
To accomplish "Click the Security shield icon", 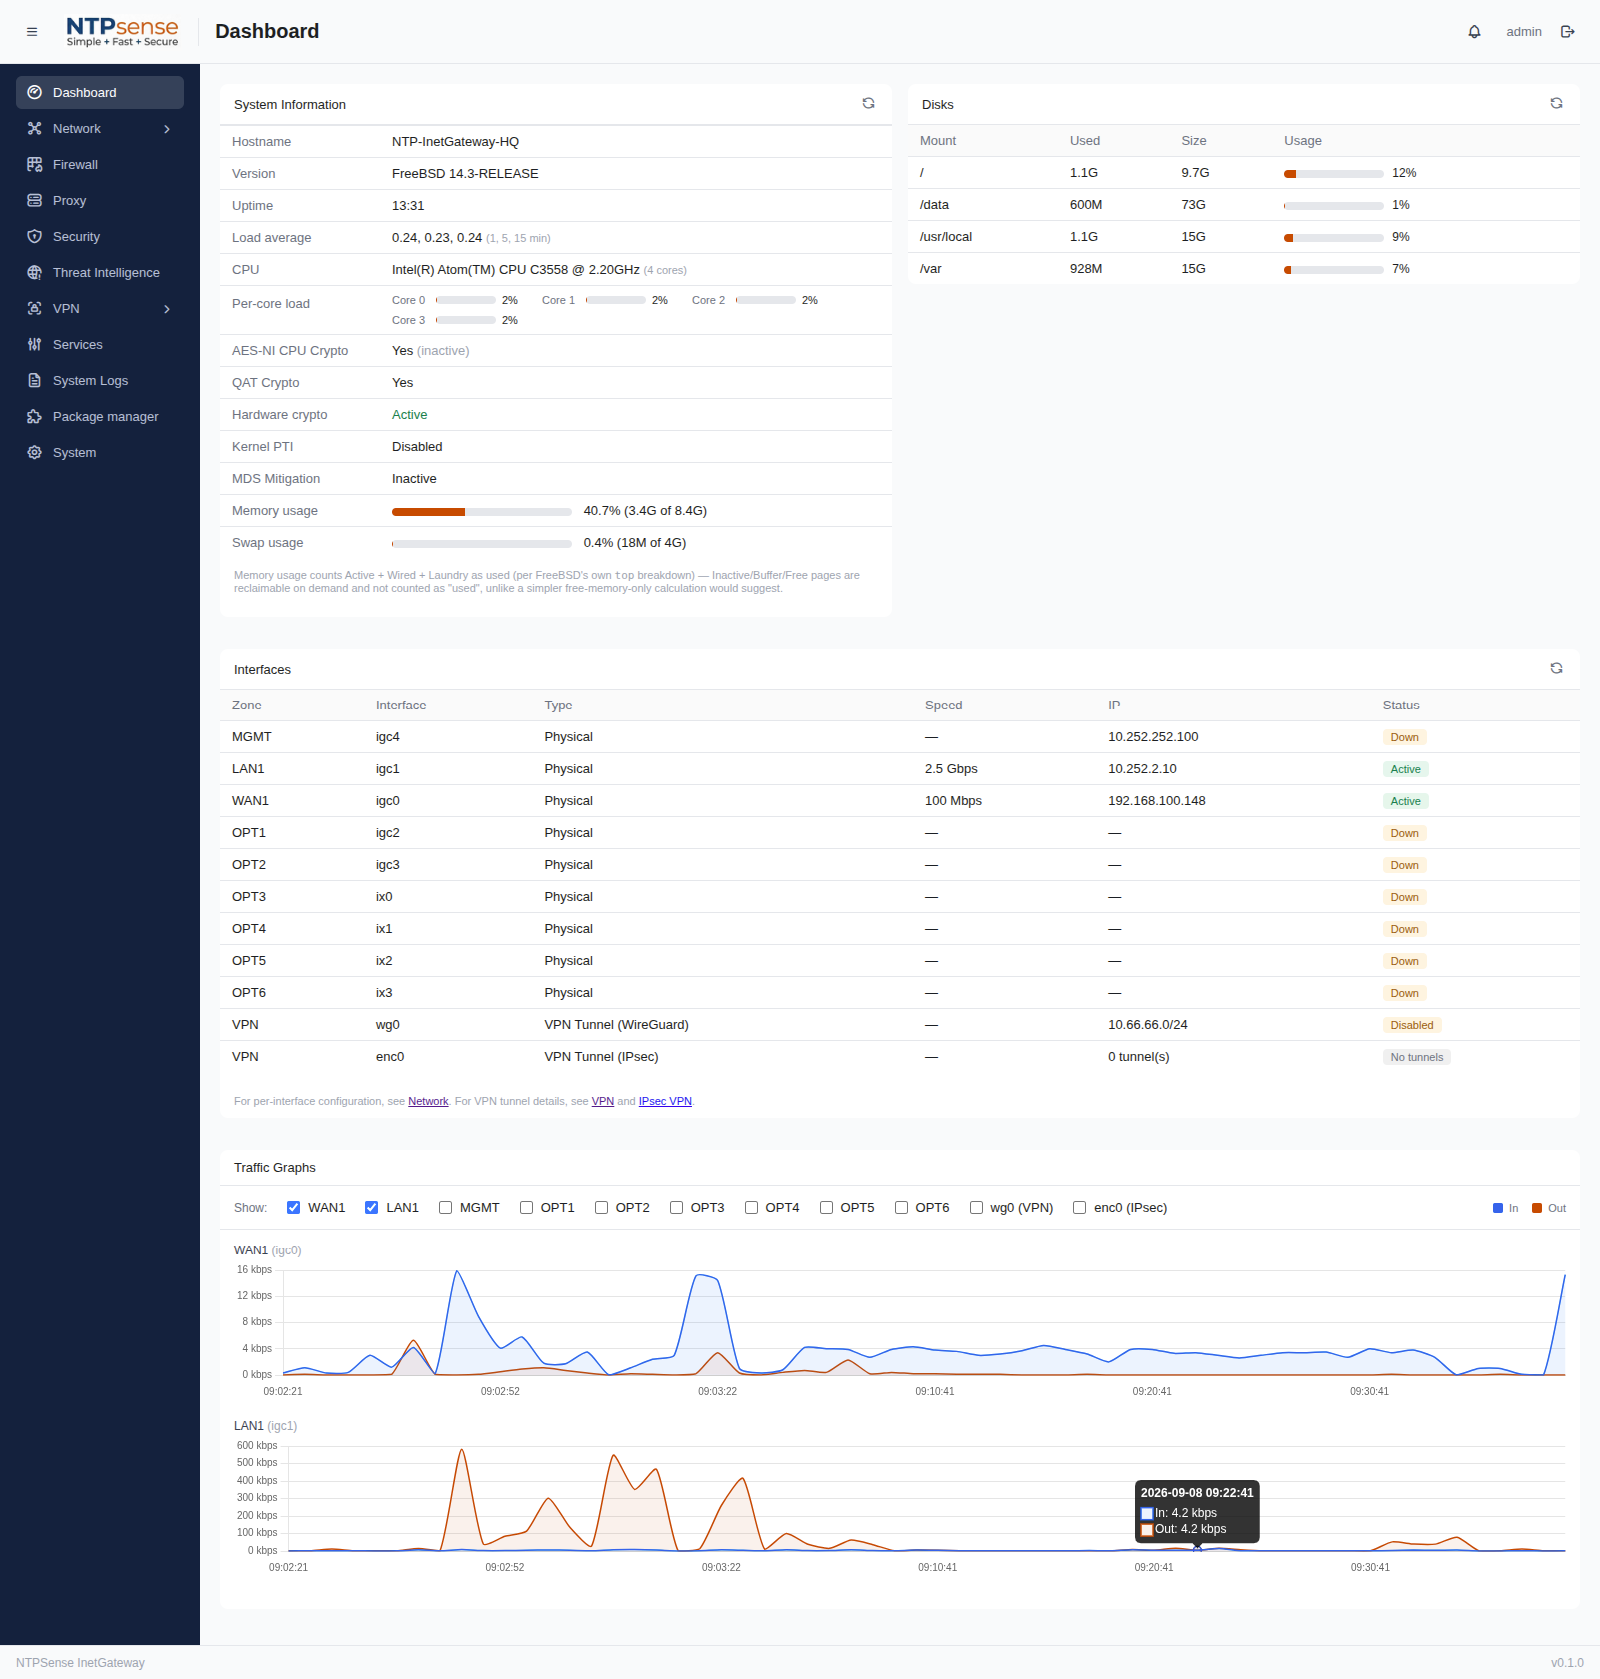I will pyautogui.click(x=35, y=236).
